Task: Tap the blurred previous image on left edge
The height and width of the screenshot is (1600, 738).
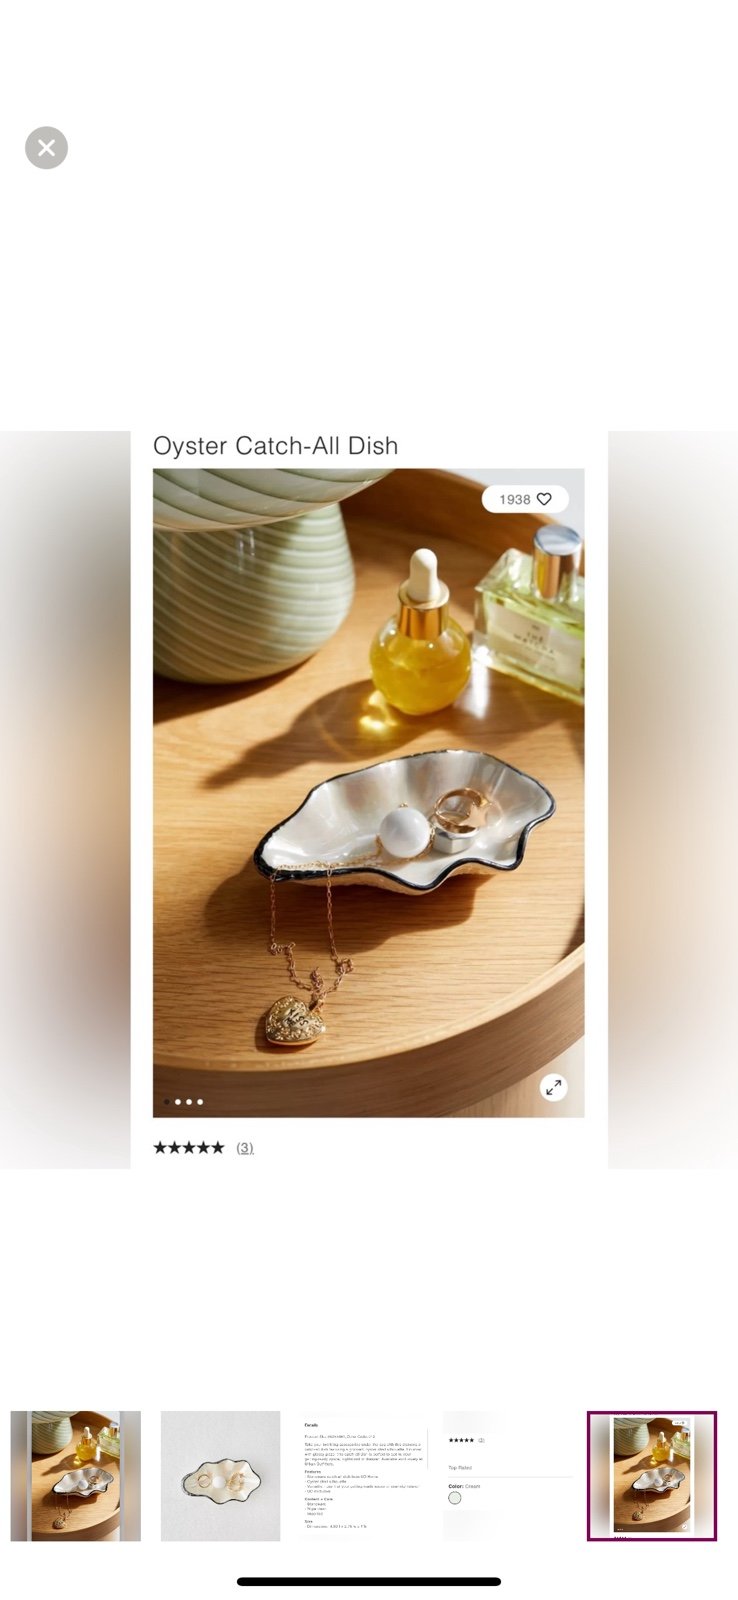Action: point(65,800)
